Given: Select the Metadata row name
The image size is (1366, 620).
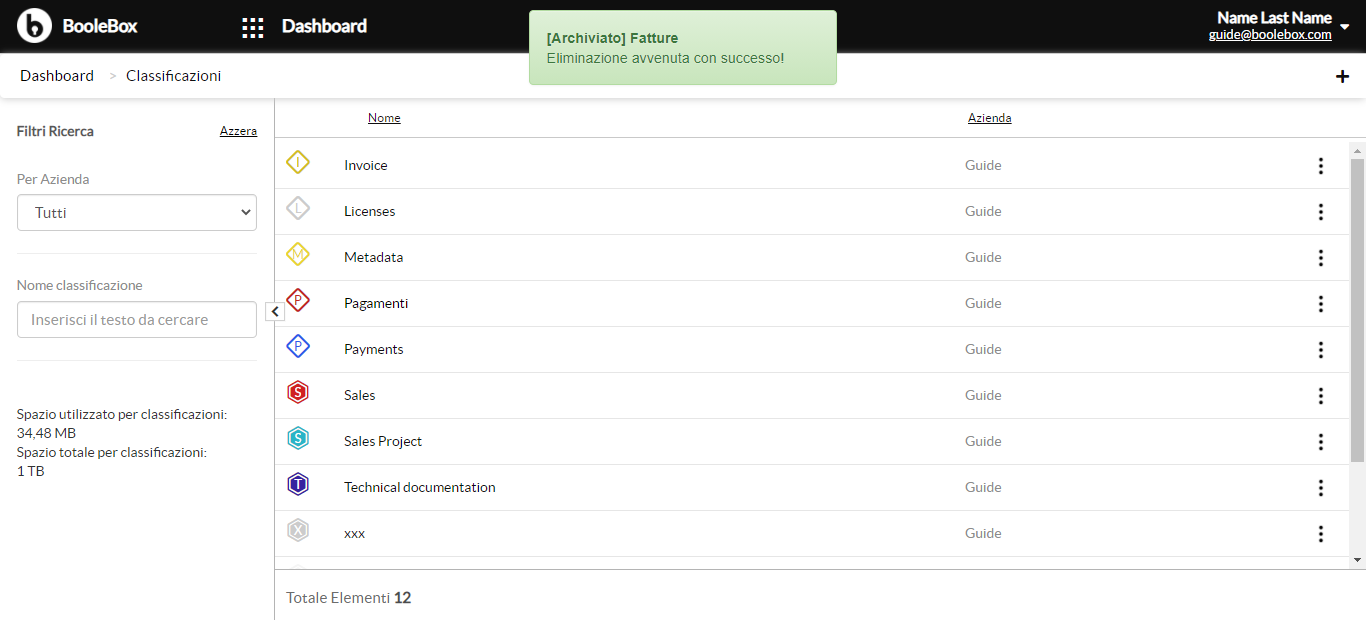Looking at the screenshot, I should coord(373,258).
